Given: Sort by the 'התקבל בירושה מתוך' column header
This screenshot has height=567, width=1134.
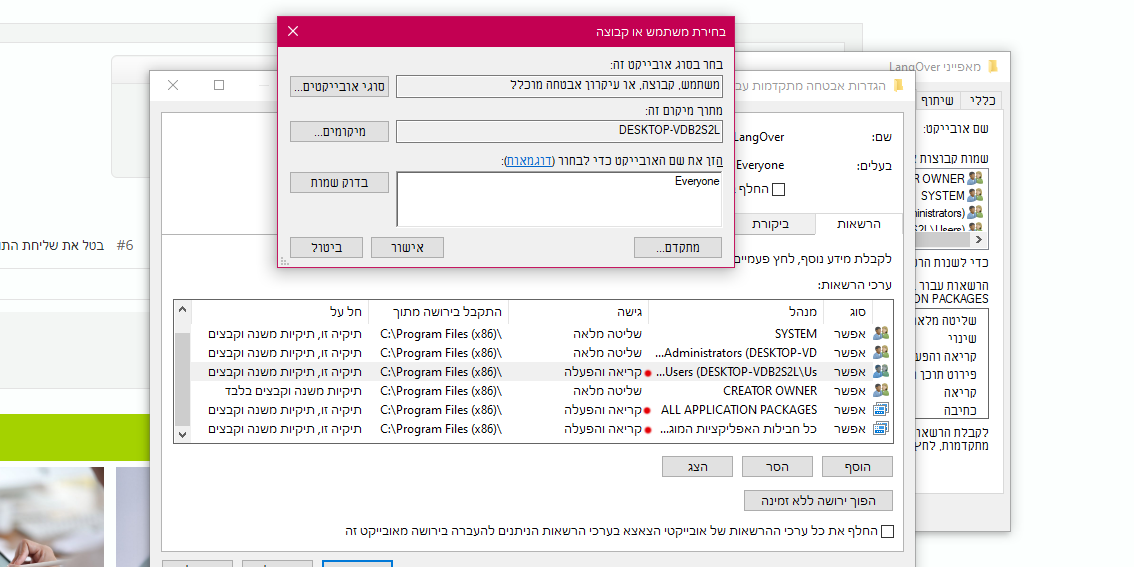Looking at the screenshot, I should click(x=439, y=312).
